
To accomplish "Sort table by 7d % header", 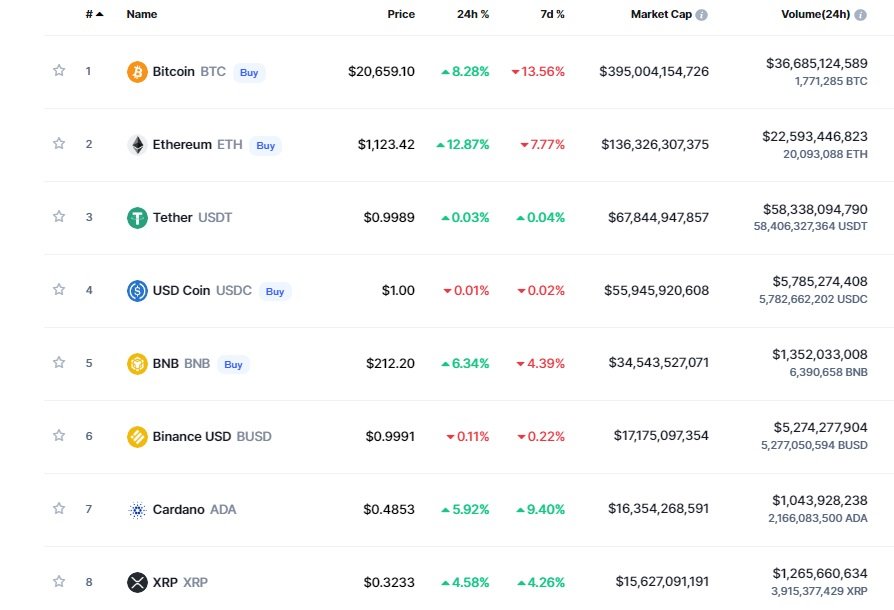I will (x=552, y=14).
